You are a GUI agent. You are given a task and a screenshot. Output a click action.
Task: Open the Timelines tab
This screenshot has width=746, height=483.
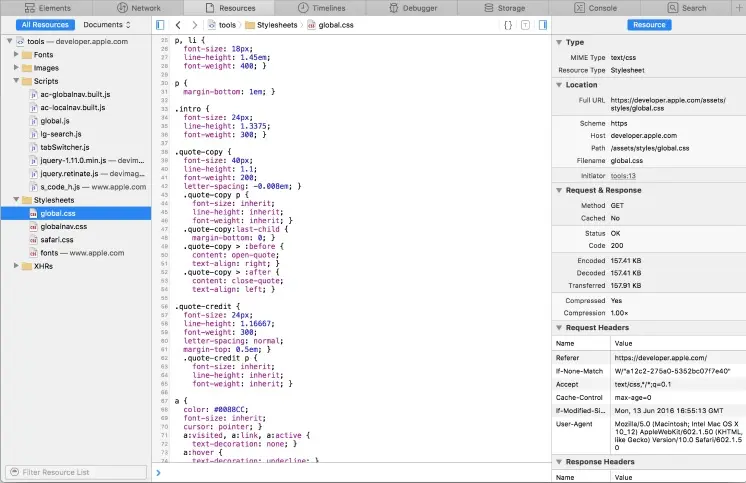click(x=321, y=8)
